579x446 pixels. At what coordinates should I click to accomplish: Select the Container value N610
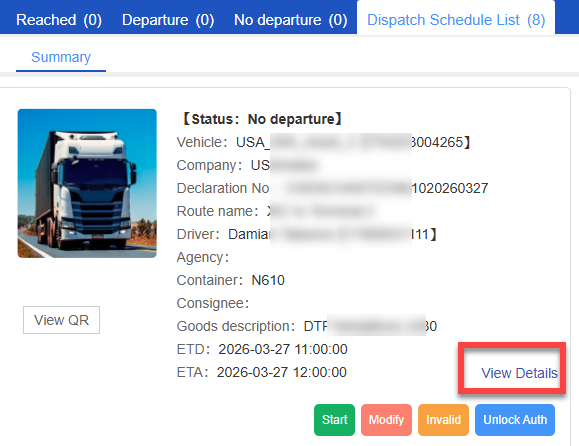coord(268,280)
